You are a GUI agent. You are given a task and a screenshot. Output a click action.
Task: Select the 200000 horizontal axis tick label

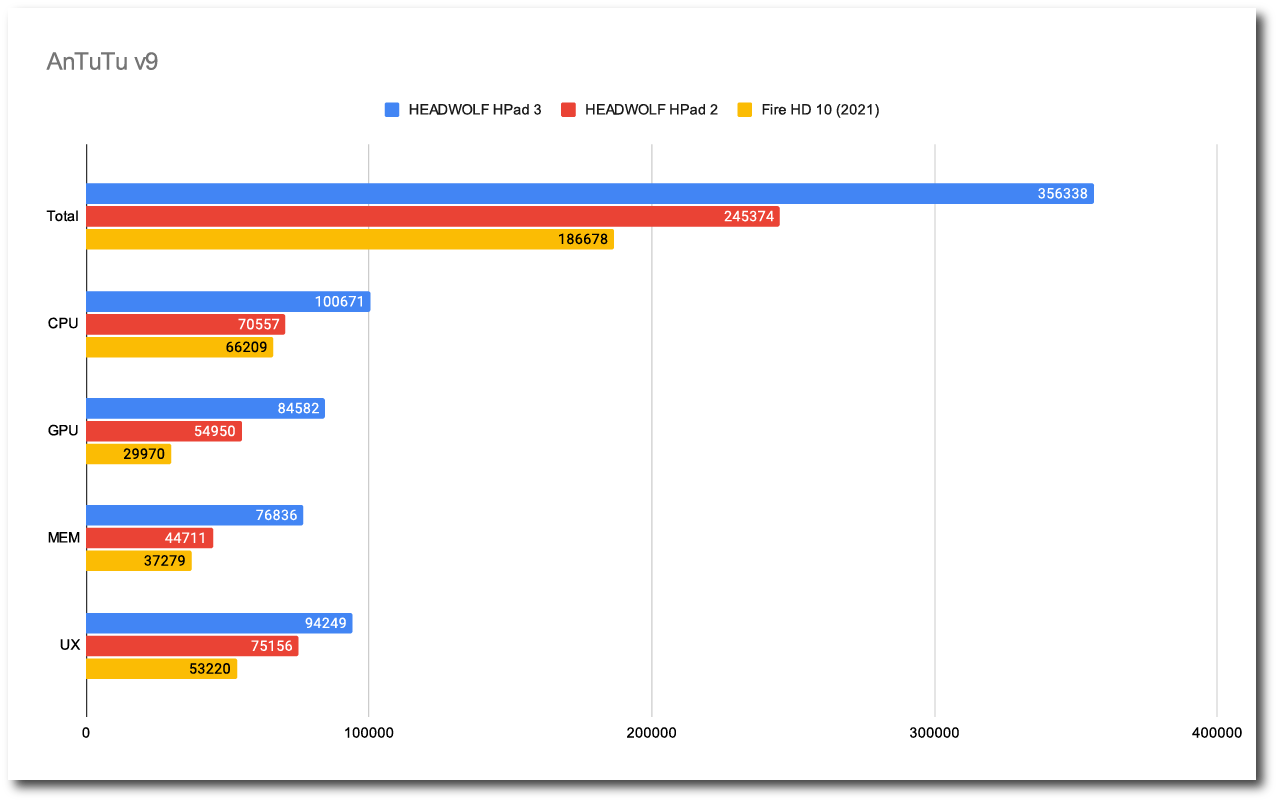652,733
